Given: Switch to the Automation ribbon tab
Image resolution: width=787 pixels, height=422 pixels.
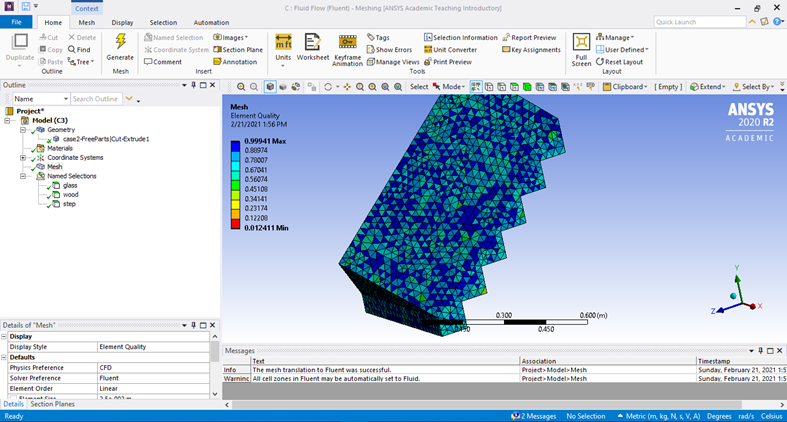Looking at the screenshot, I should 211,23.
